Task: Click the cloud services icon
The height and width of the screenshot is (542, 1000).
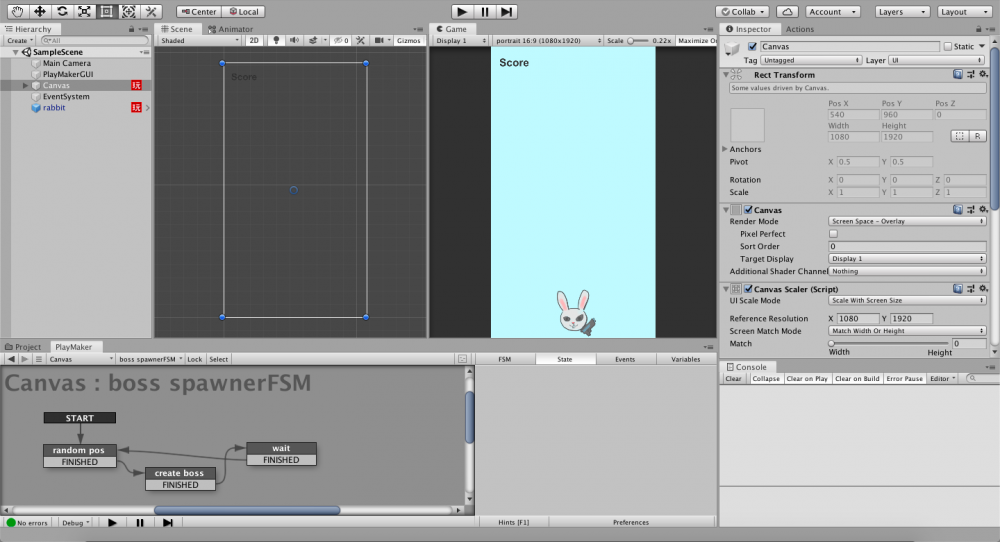Action: point(787,11)
